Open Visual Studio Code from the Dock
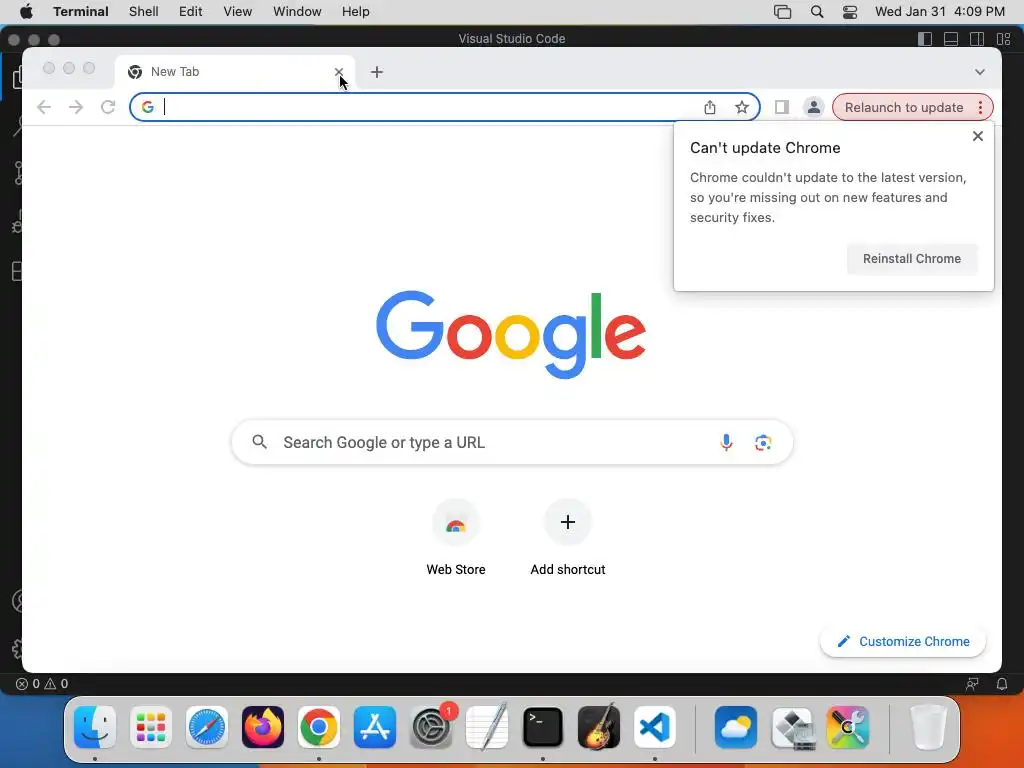 click(x=655, y=727)
